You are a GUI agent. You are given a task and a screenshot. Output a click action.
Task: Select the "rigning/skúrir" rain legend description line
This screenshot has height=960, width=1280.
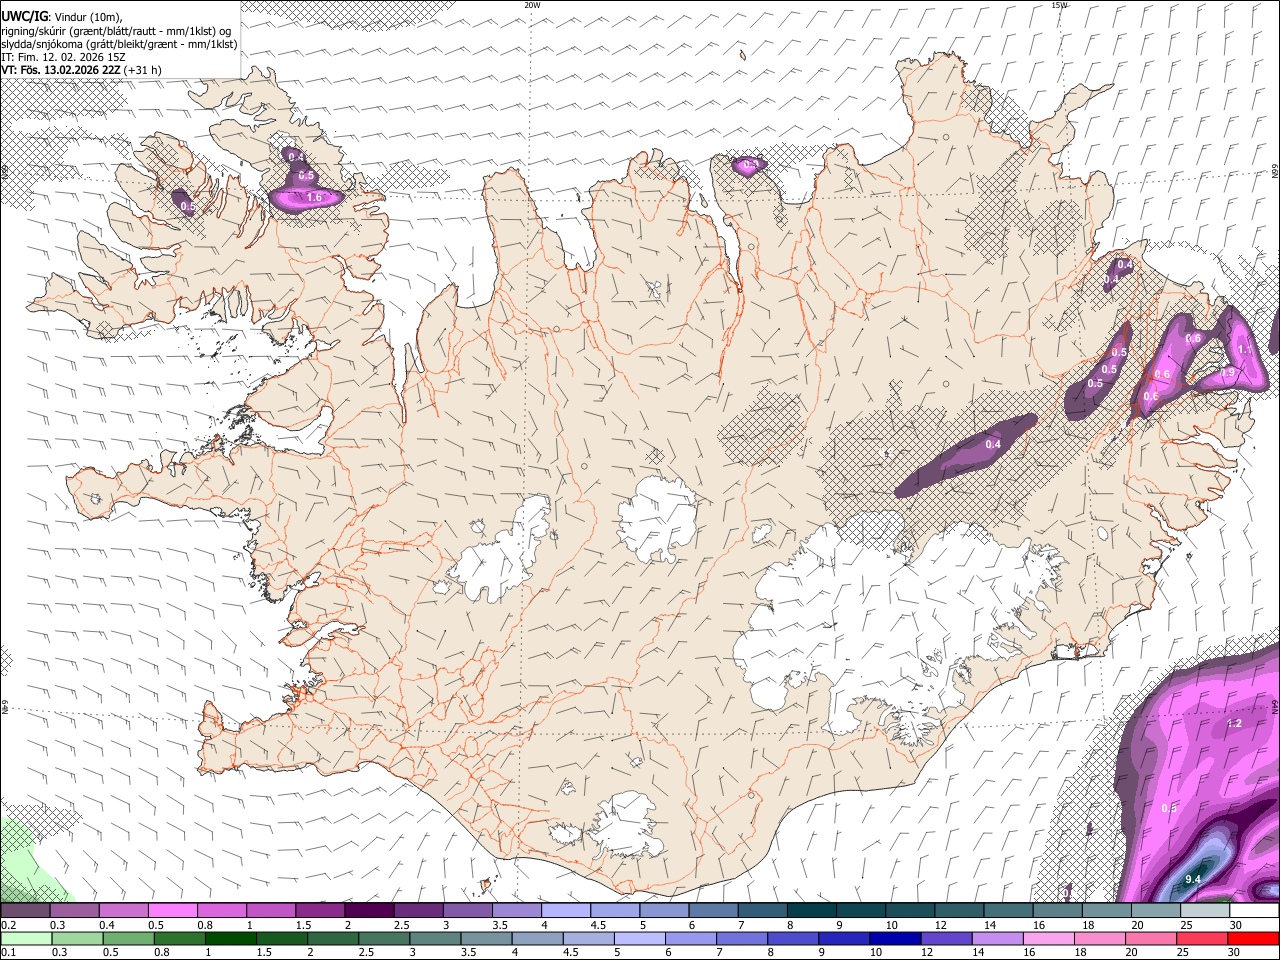[x=116, y=30]
